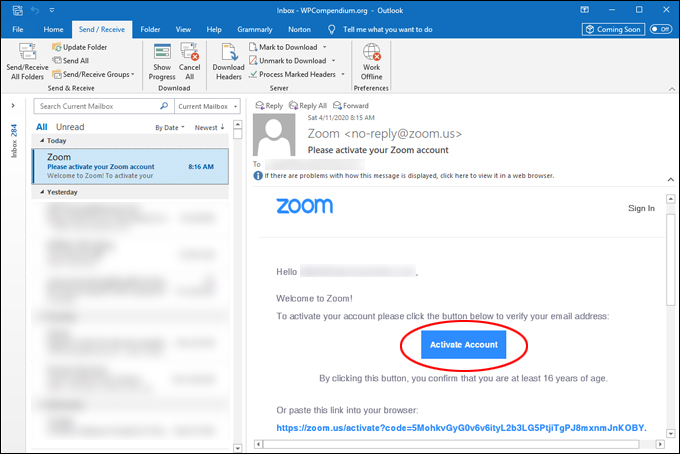Collapse the Today group

point(42,140)
